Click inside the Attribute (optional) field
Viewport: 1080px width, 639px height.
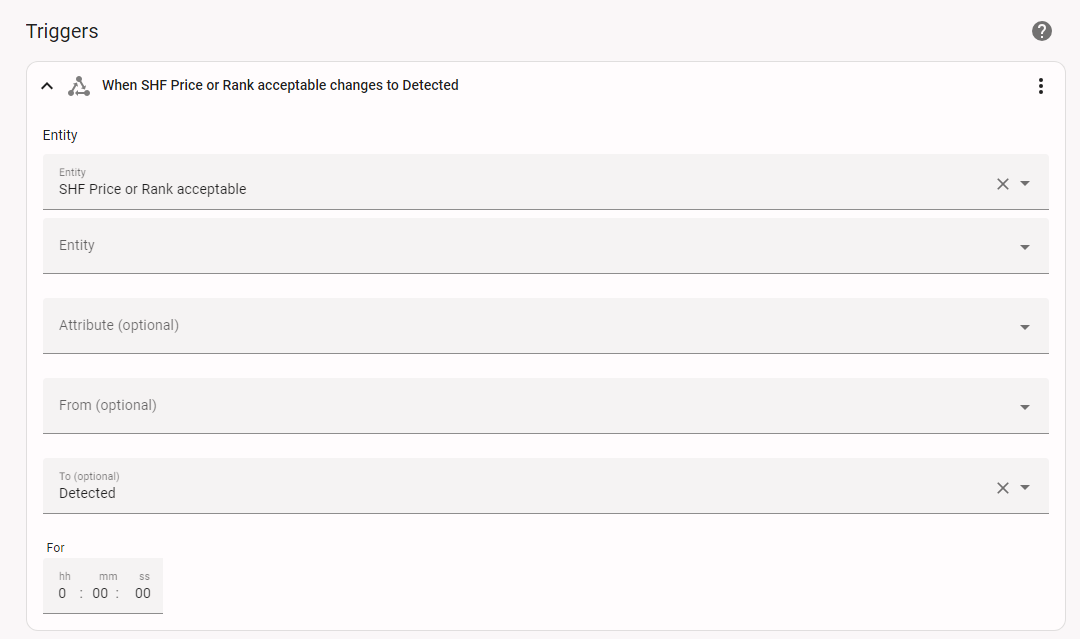tap(500, 326)
